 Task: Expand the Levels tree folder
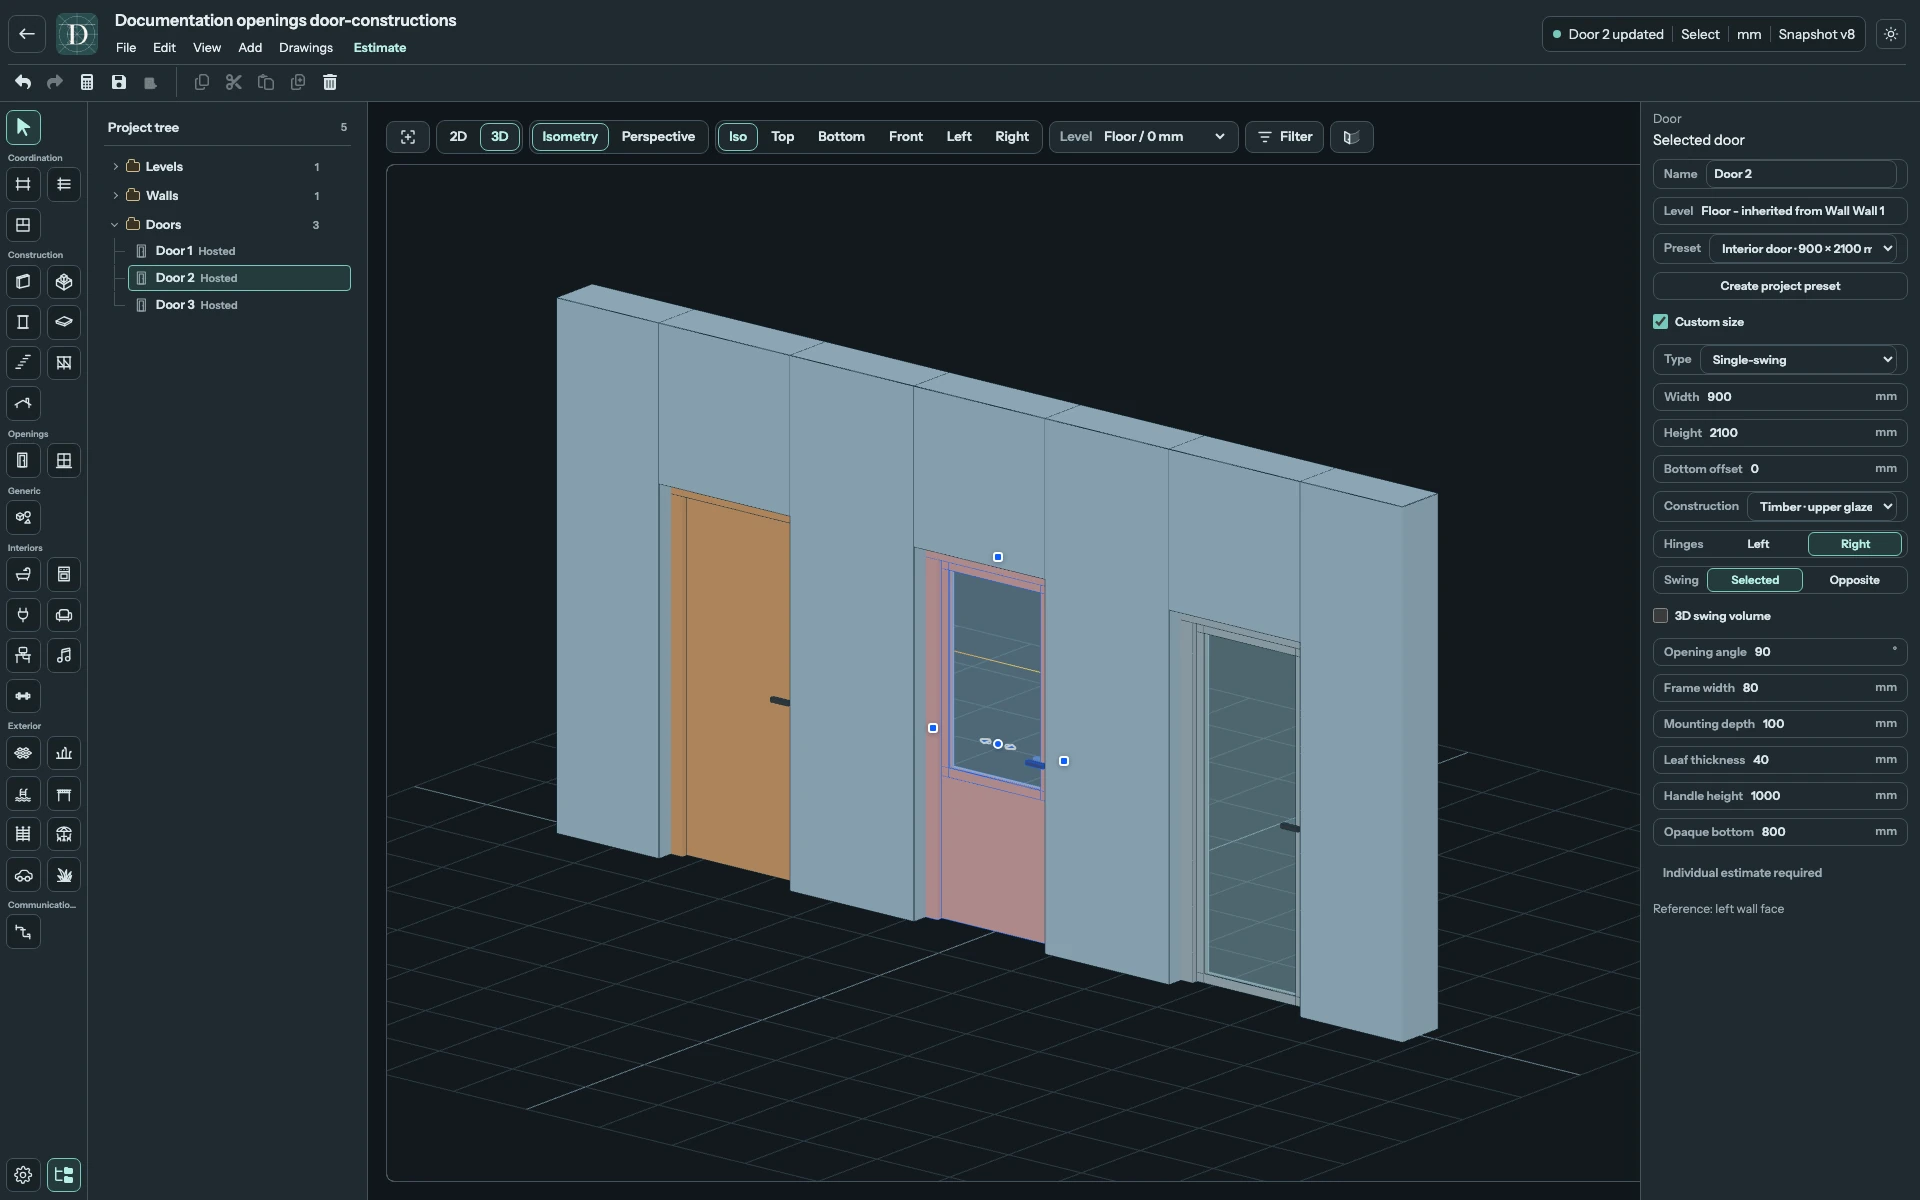click(116, 167)
